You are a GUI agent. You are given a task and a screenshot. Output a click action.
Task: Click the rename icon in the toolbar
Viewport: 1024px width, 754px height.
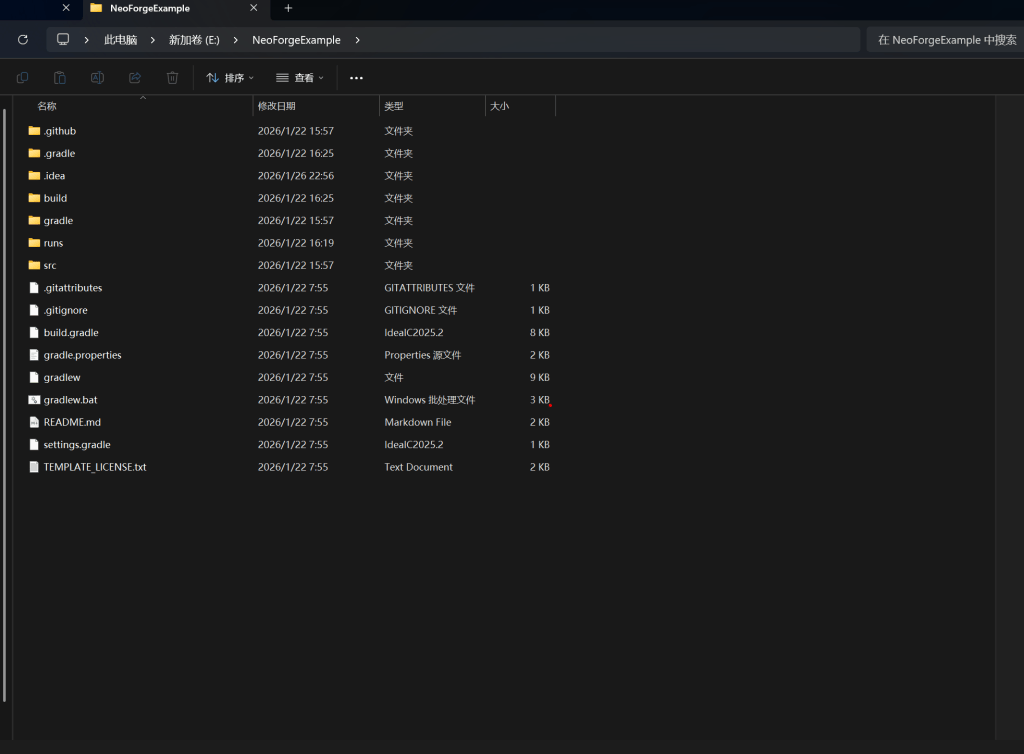(x=97, y=78)
